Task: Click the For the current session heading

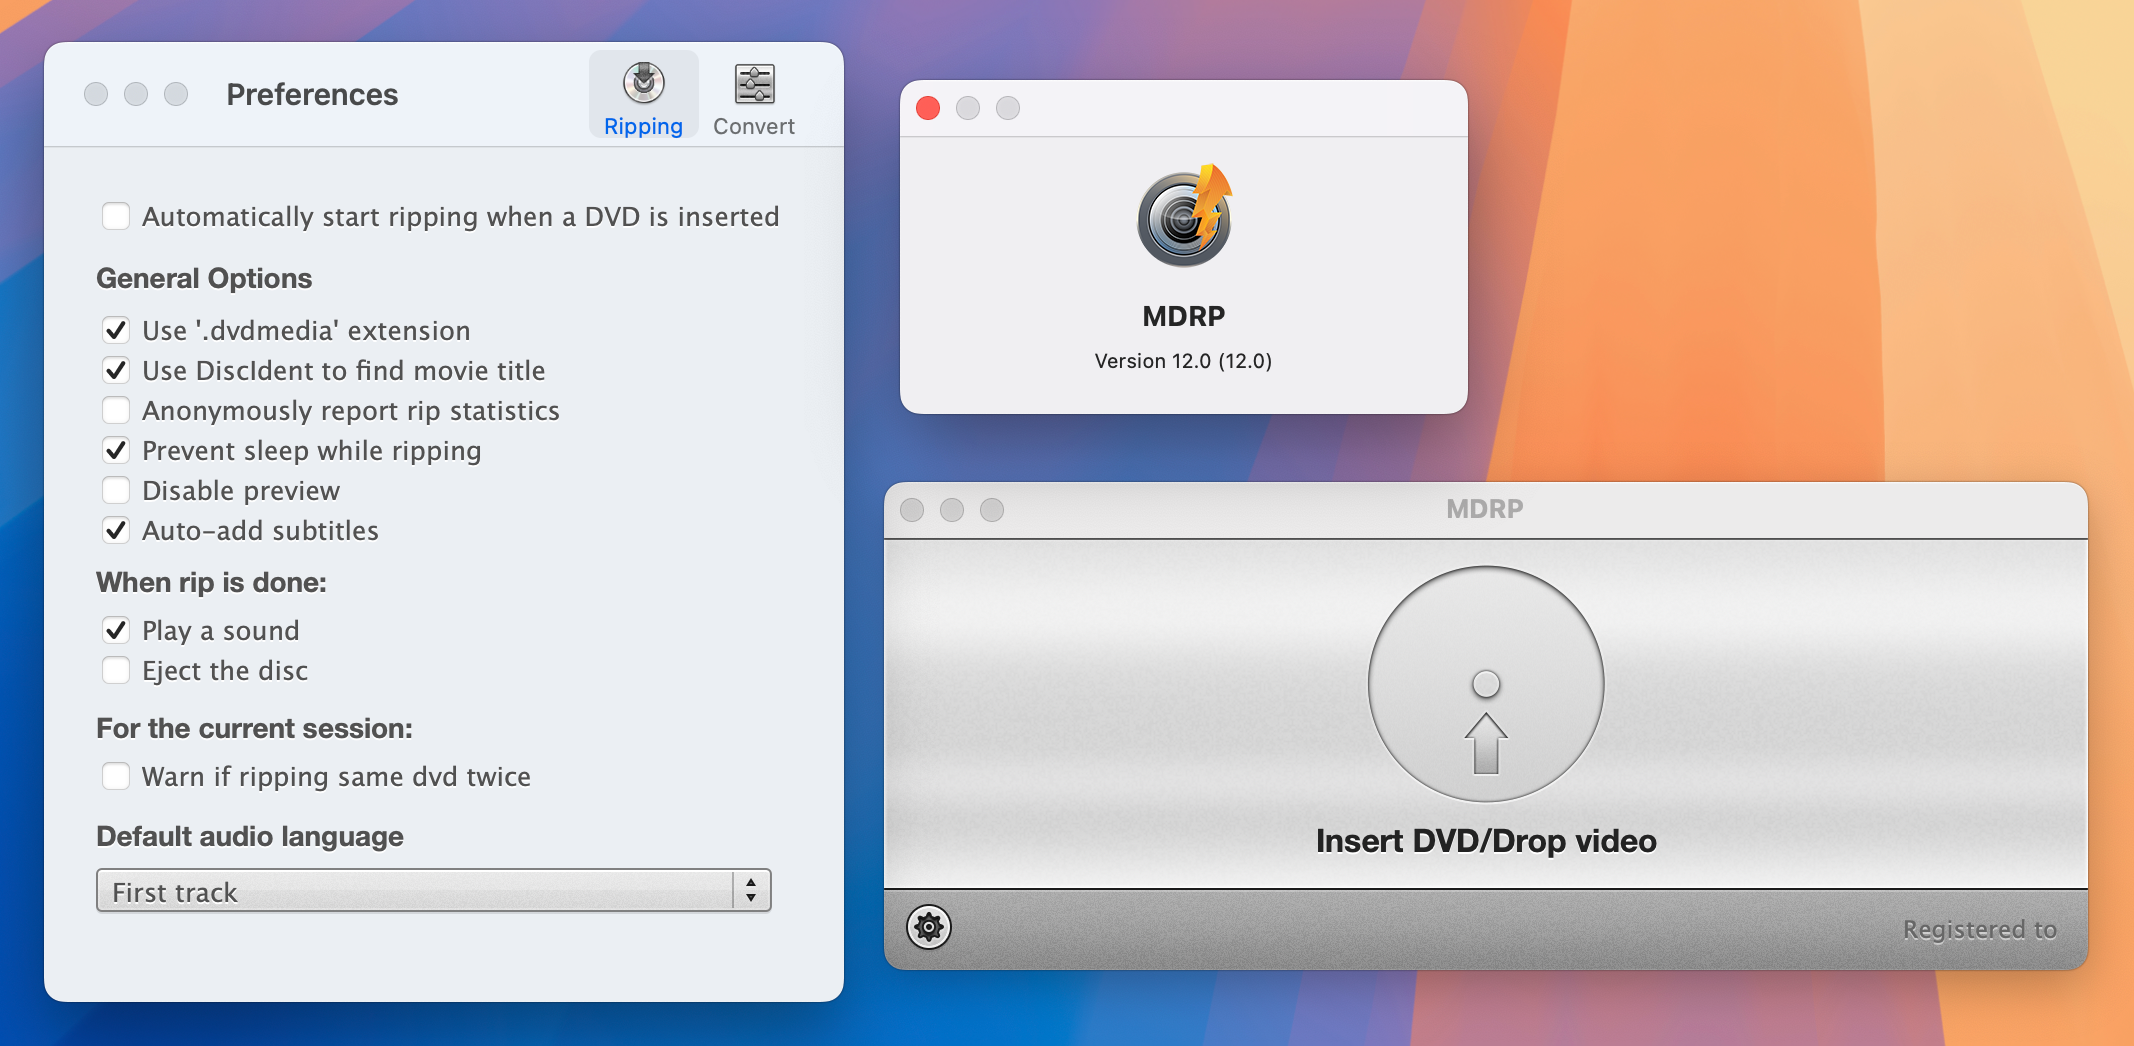Action: click(254, 728)
